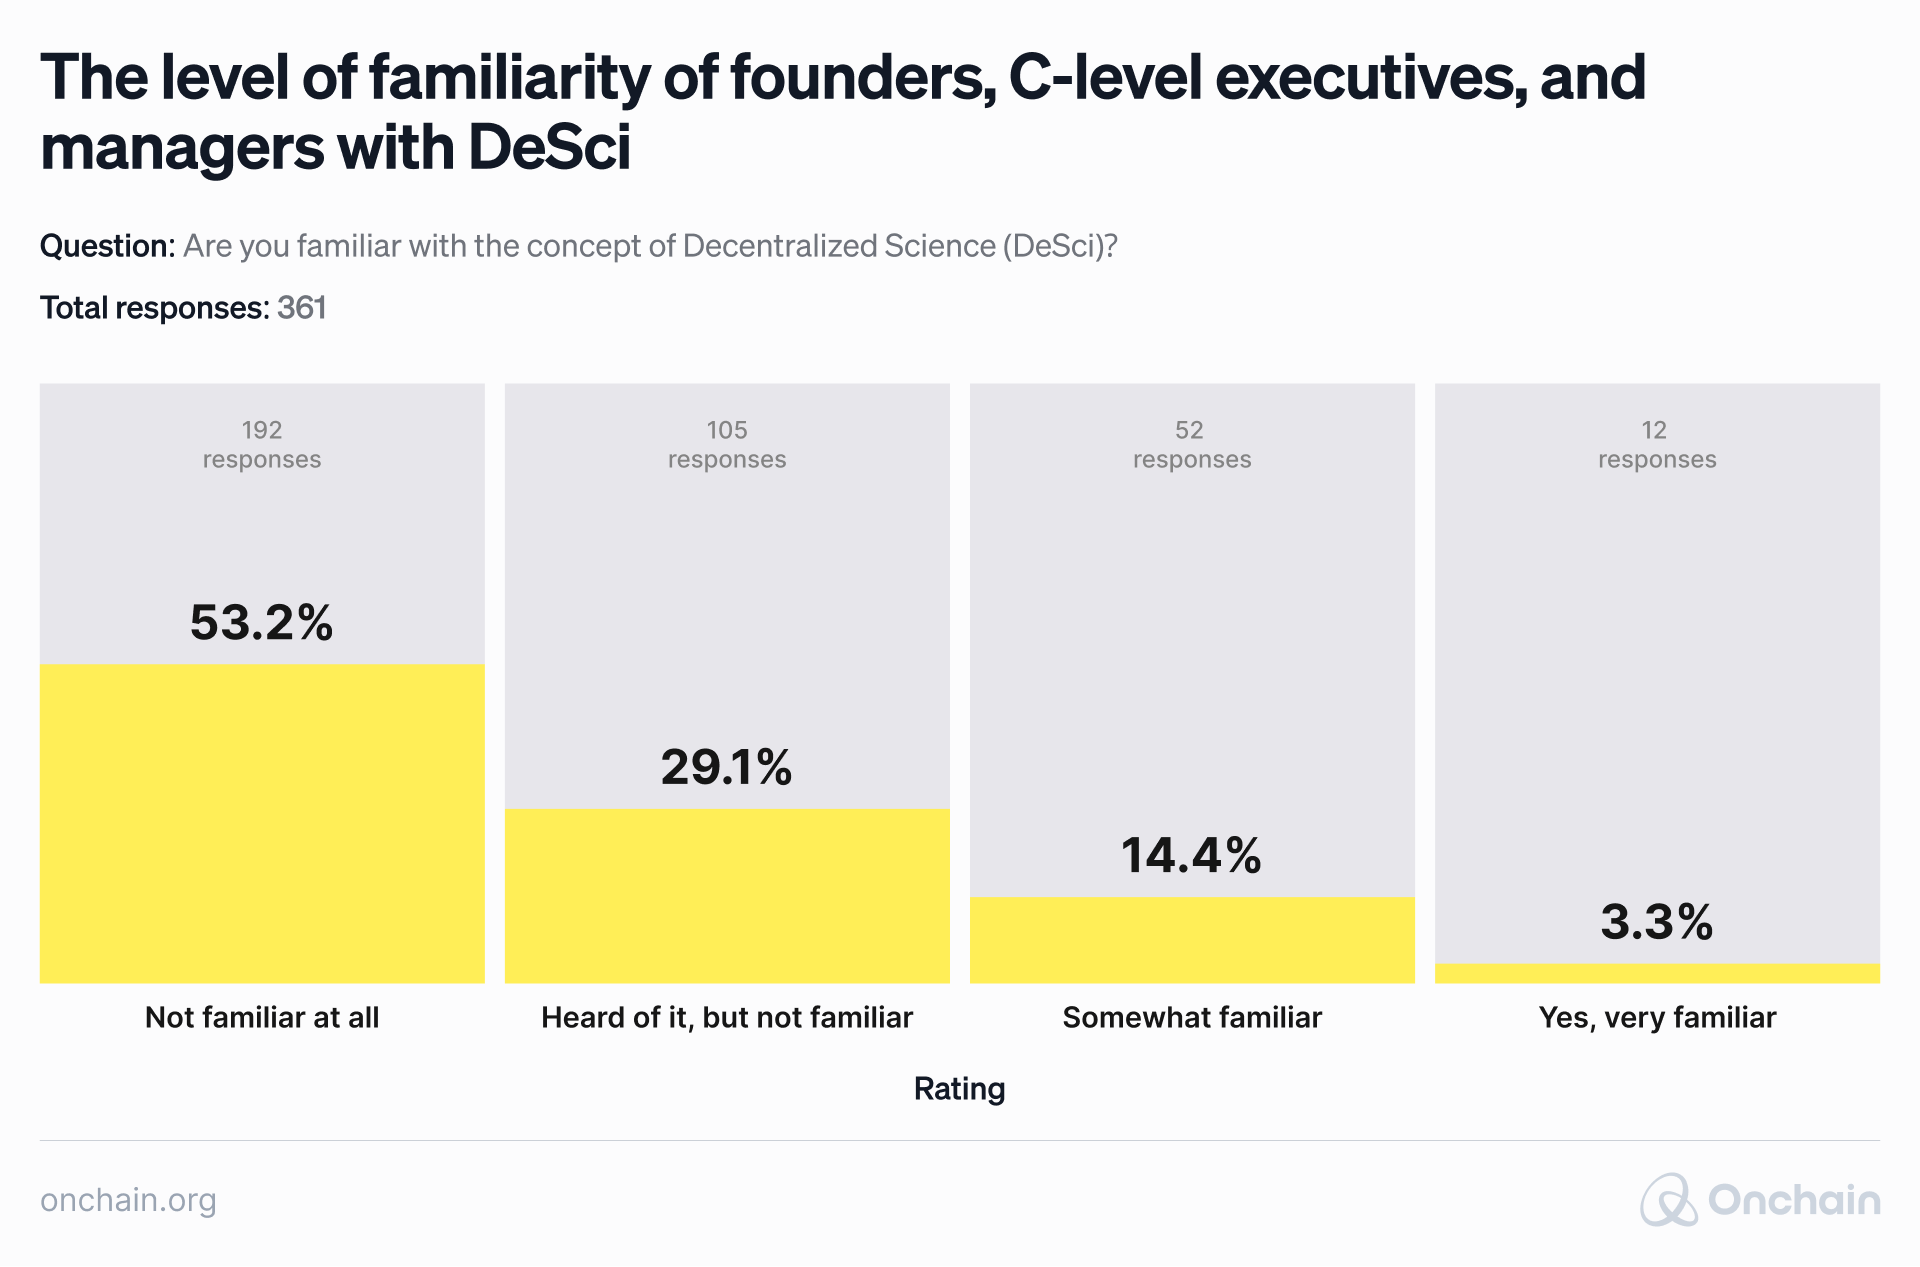Select the 14.4% value label

pyautogui.click(x=1192, y=855)
